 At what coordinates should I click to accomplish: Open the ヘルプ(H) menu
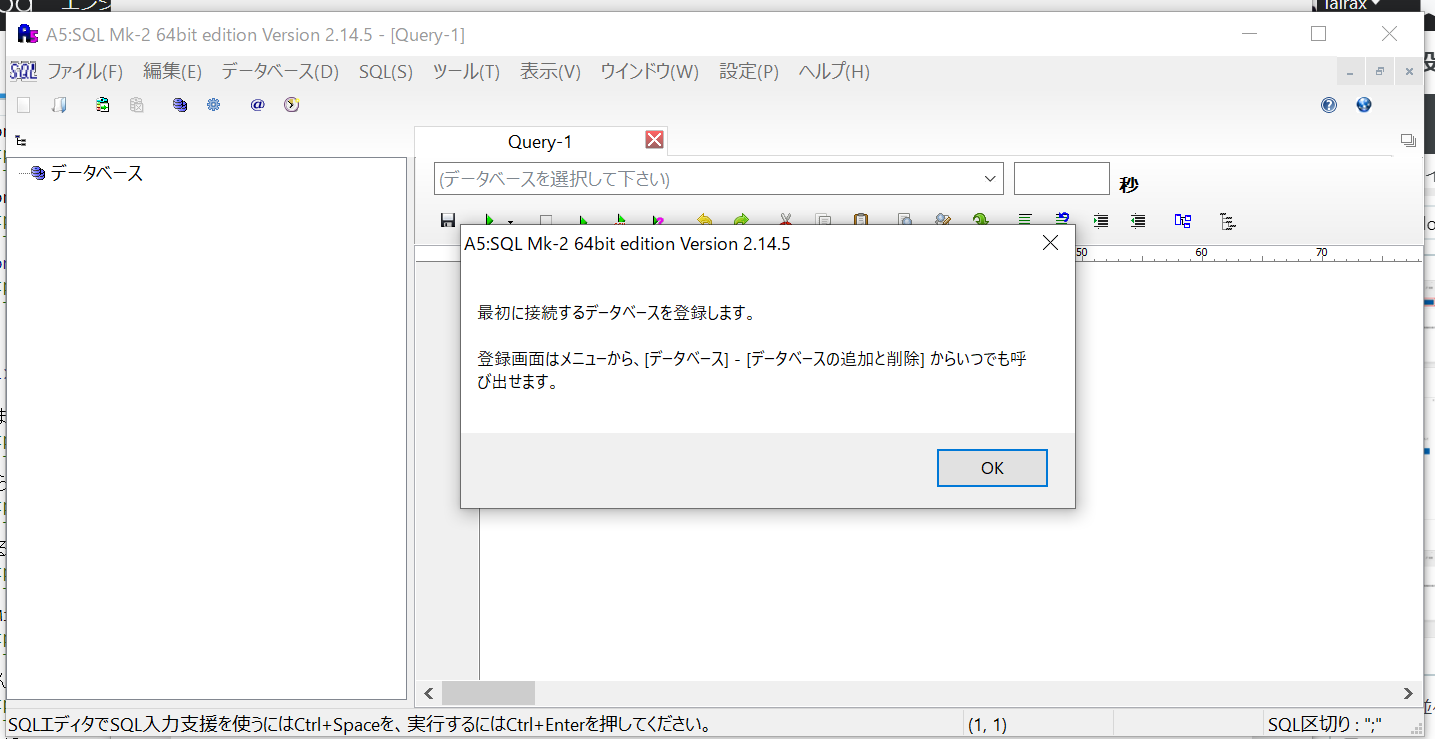click(834, 72)
